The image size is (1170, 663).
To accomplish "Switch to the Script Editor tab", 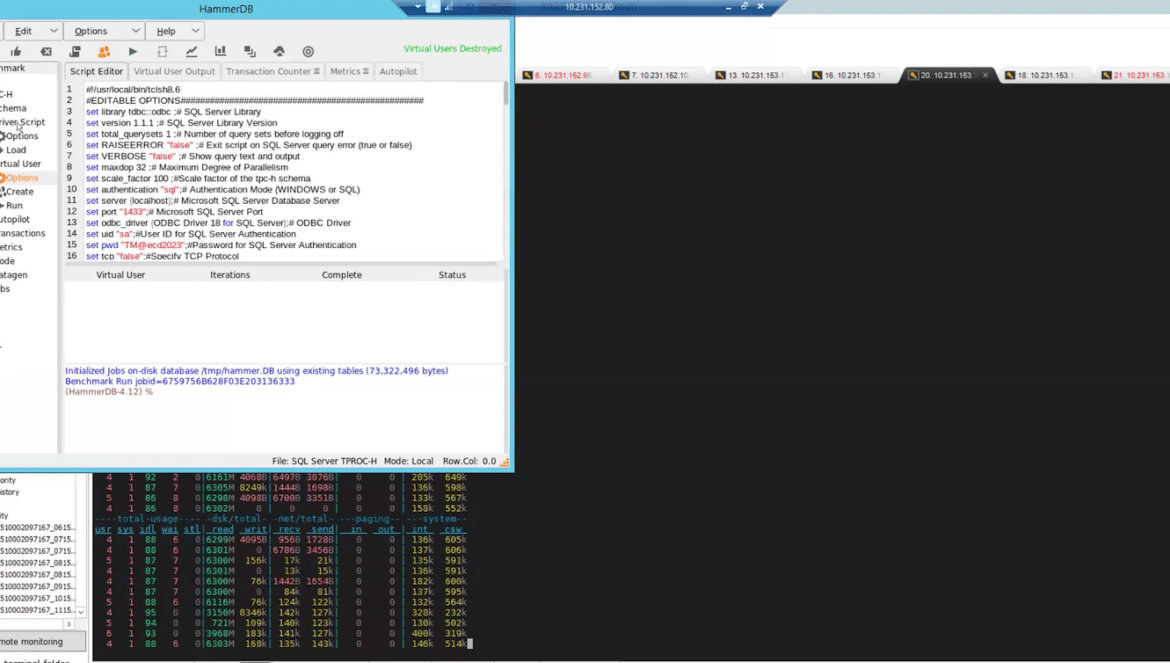I will 96,72.
